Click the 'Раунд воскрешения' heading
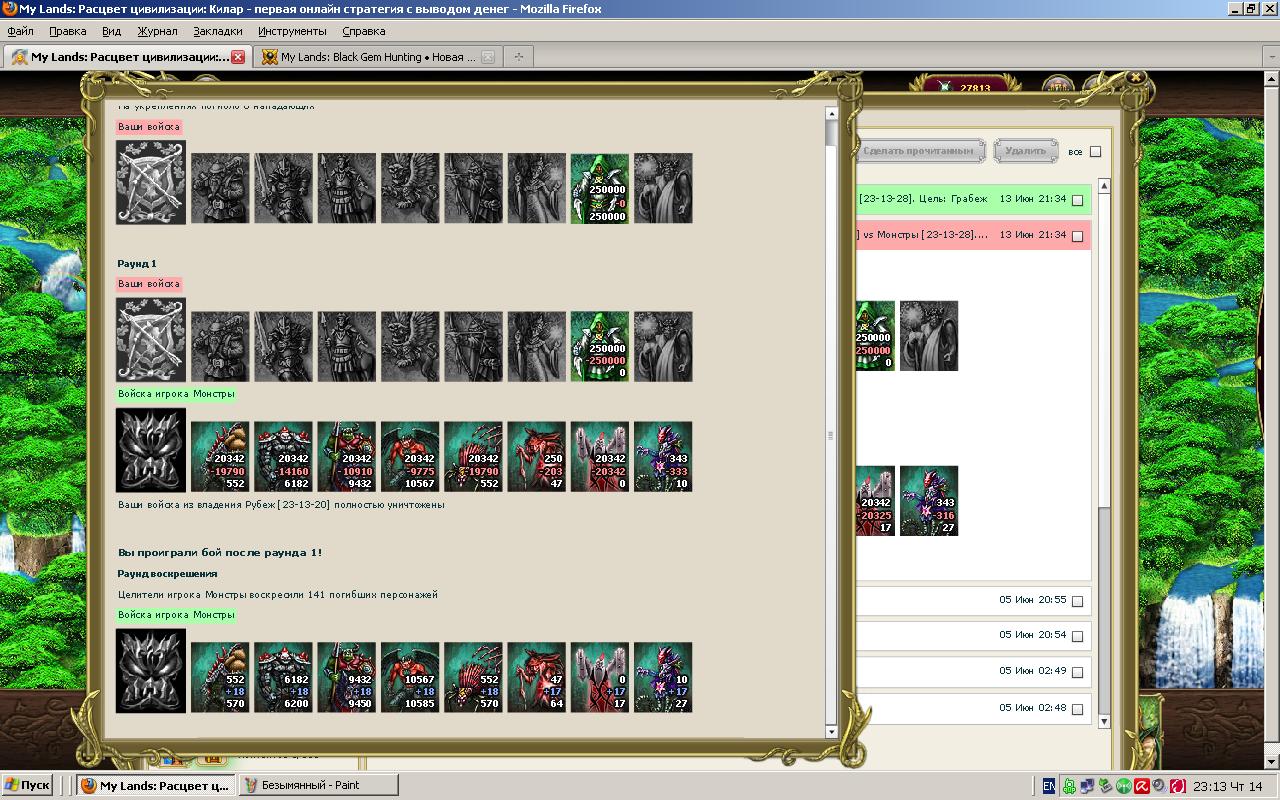Viewport: 1280px width, 800px height. tap(167, 574)
